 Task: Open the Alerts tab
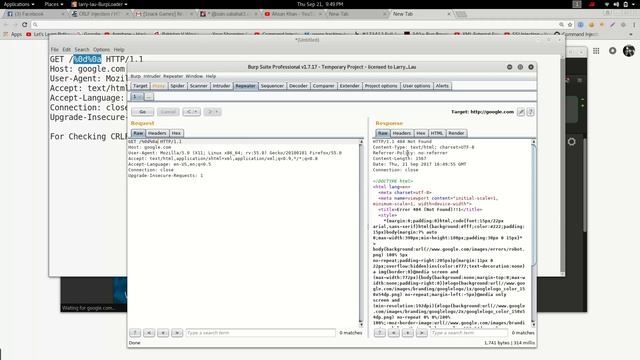click(442, 86)
